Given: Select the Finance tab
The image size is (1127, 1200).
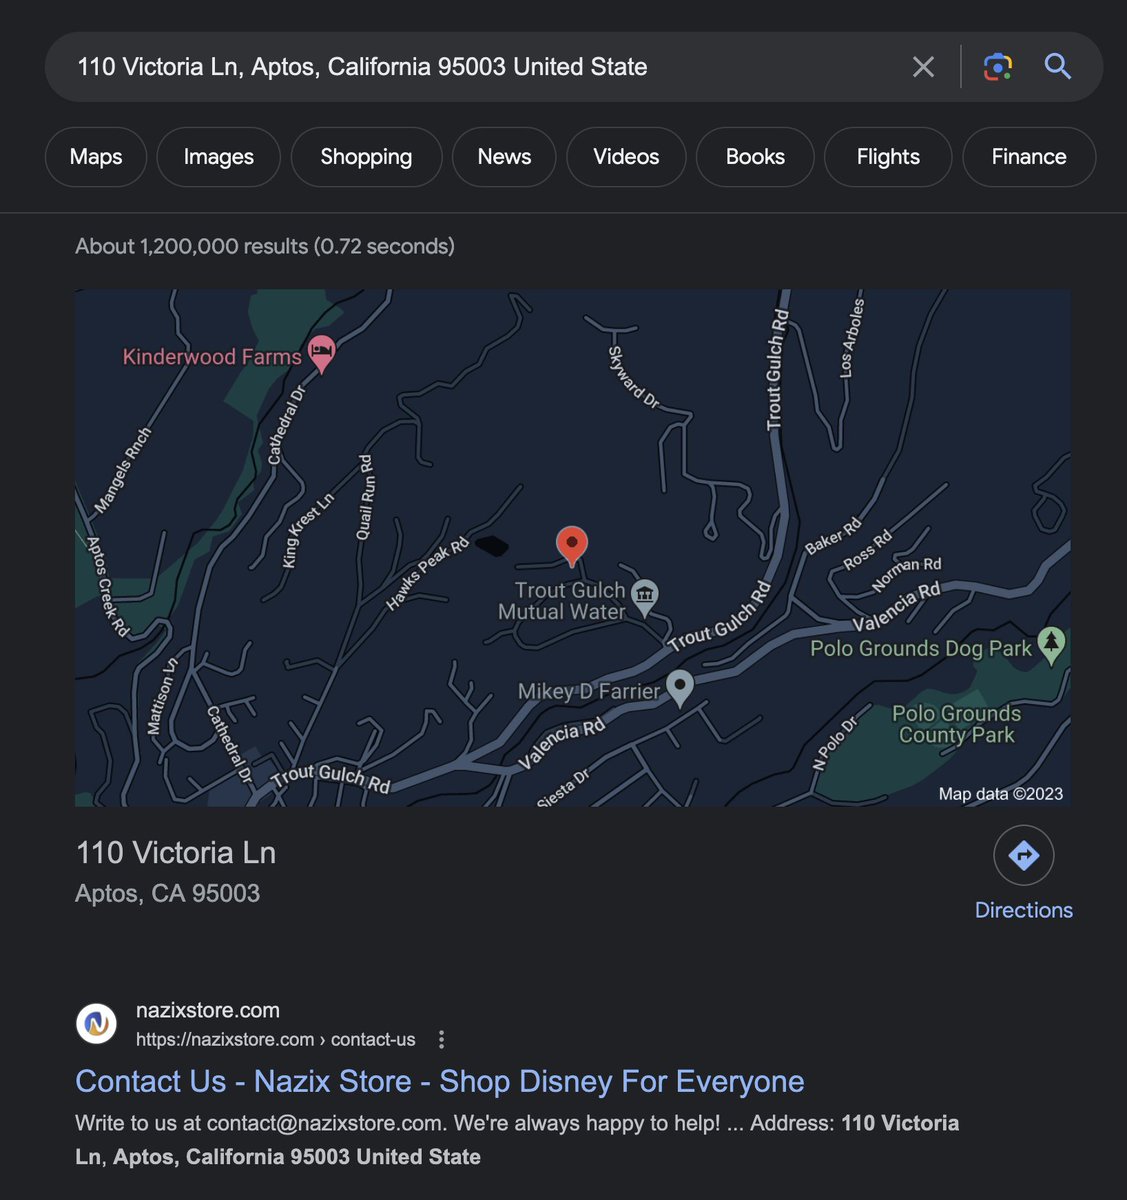Looking at the screenshot, I should pos(1029,157).
